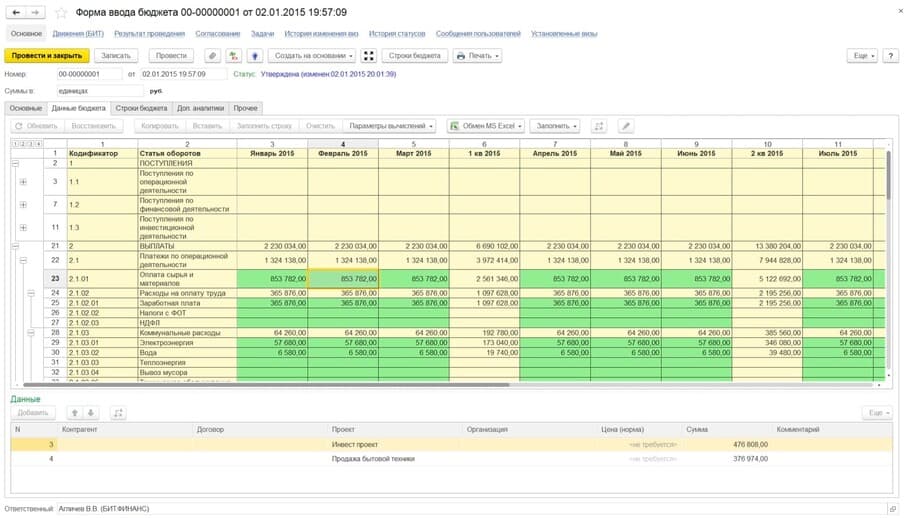
Task: Move data row down with arrow icon
Action: (90, 413)
